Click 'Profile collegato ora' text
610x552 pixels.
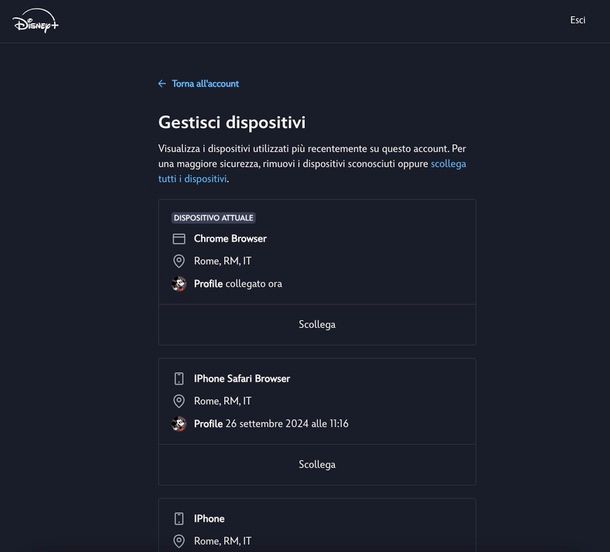point(238,284)
